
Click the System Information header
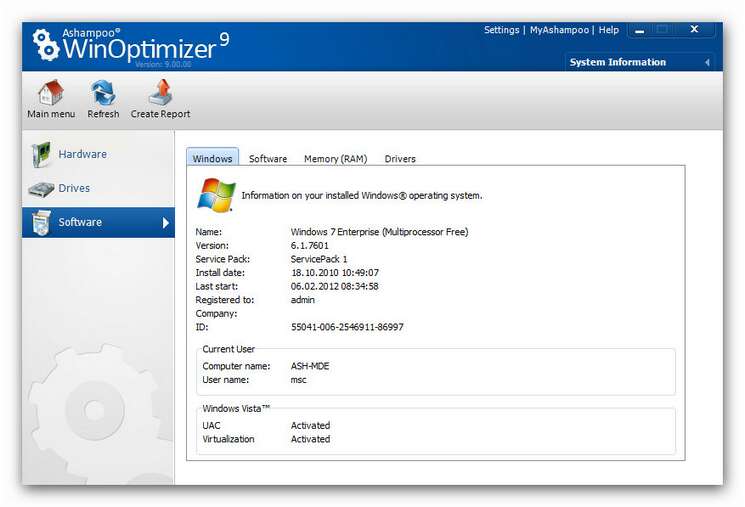[x=618, y=62]
